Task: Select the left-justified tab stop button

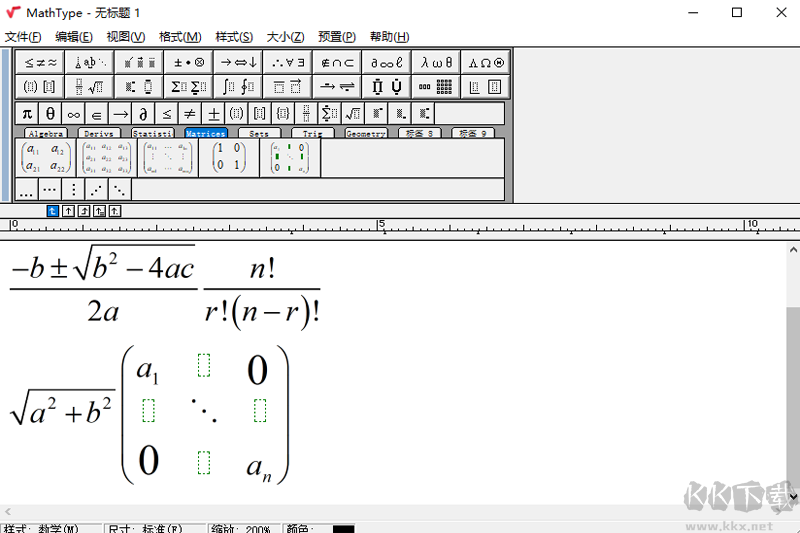Action: [x=53, y=211]
